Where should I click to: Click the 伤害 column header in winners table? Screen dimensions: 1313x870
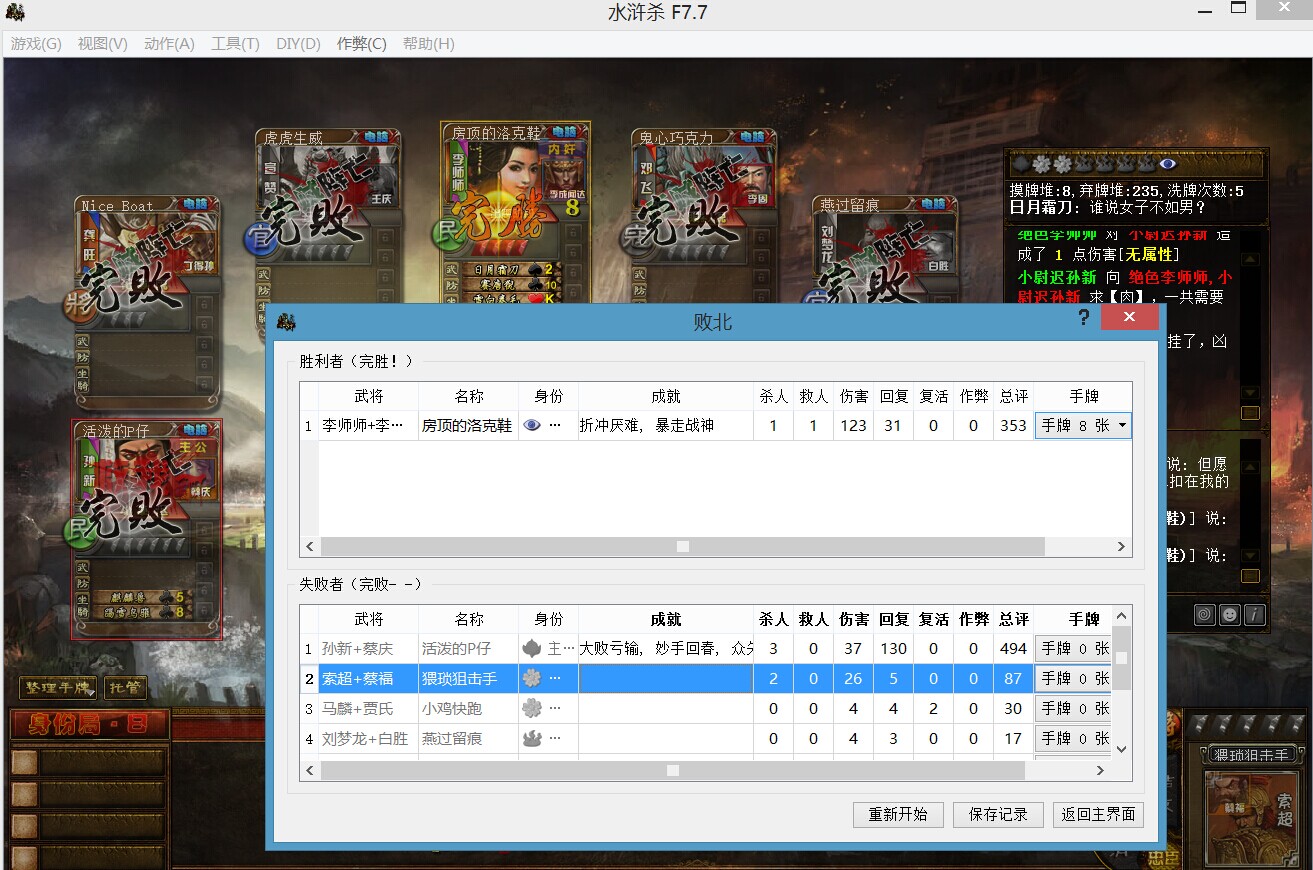click(x=853, y=396)
